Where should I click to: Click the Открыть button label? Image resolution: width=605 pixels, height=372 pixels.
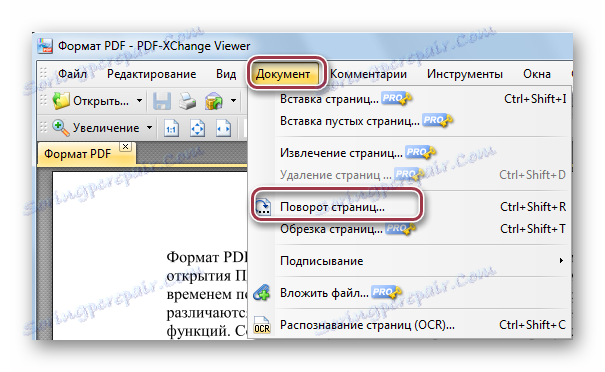click(x=101, y=101)
